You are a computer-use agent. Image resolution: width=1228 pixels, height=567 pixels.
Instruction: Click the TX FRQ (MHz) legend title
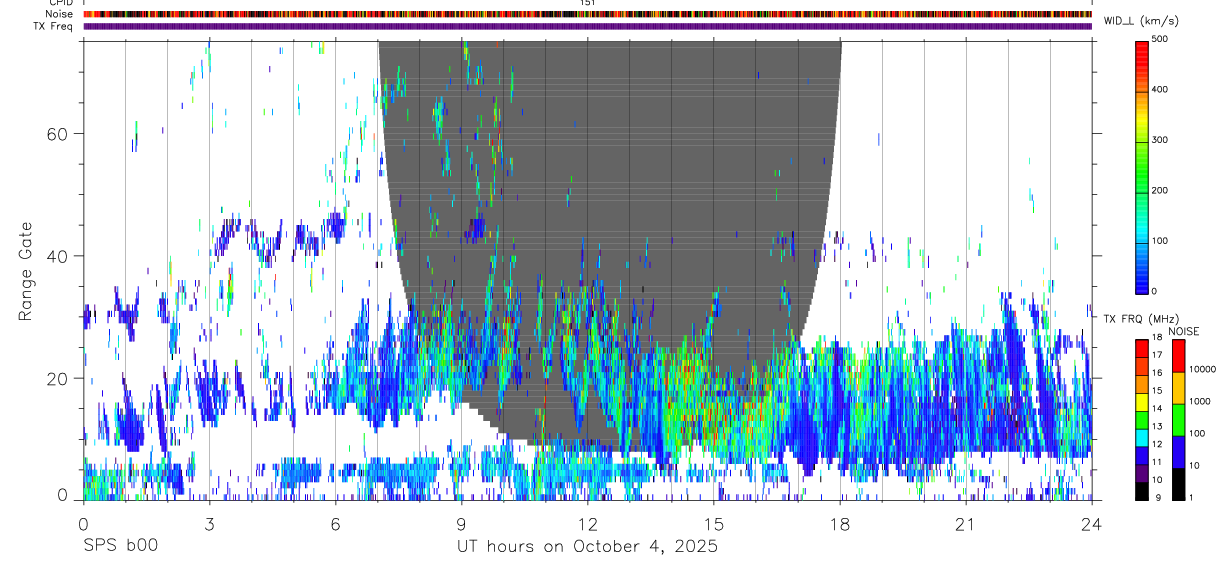(1144, 319)
